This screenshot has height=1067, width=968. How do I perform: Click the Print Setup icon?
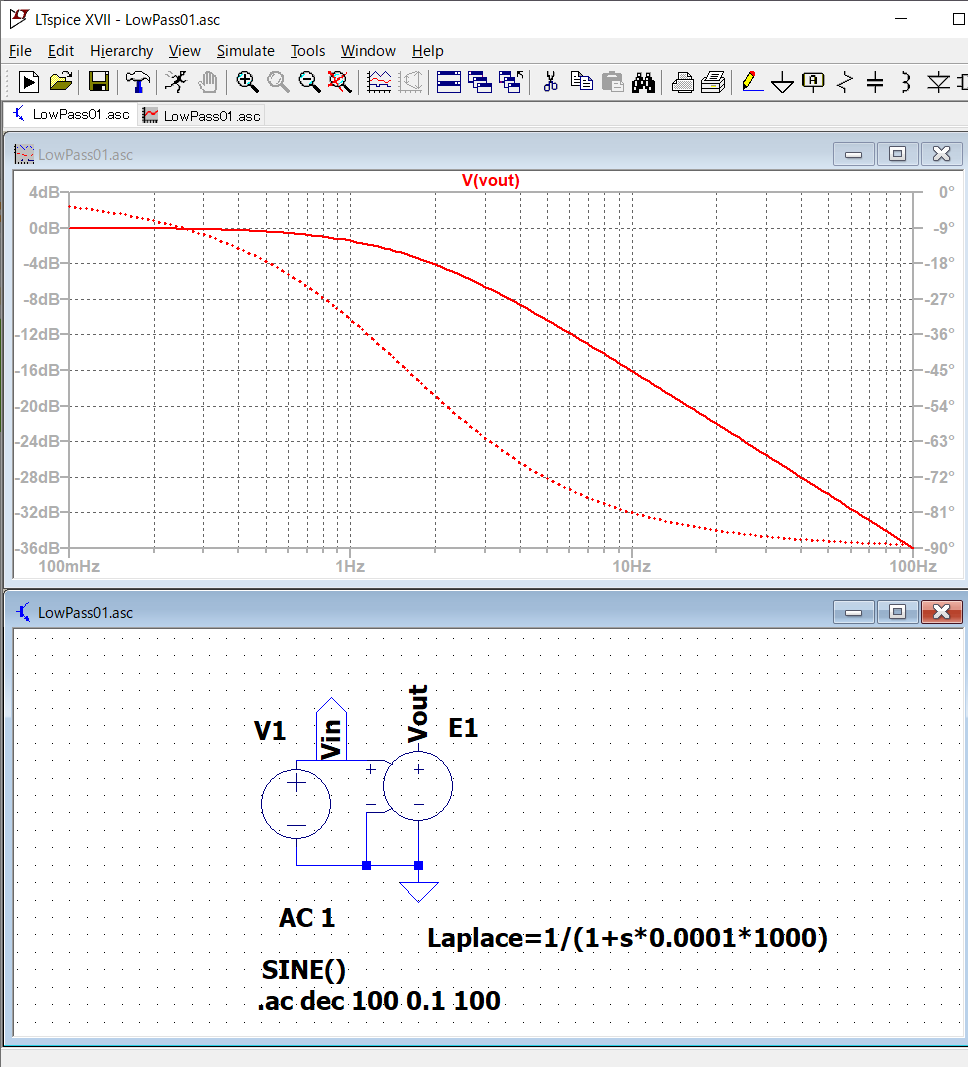pos(682,82)
